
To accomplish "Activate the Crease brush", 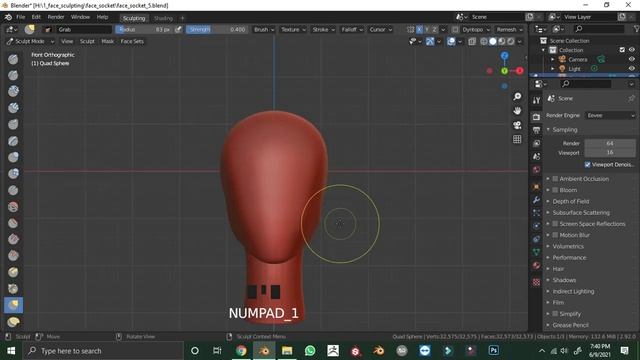I will pos(13,190).
